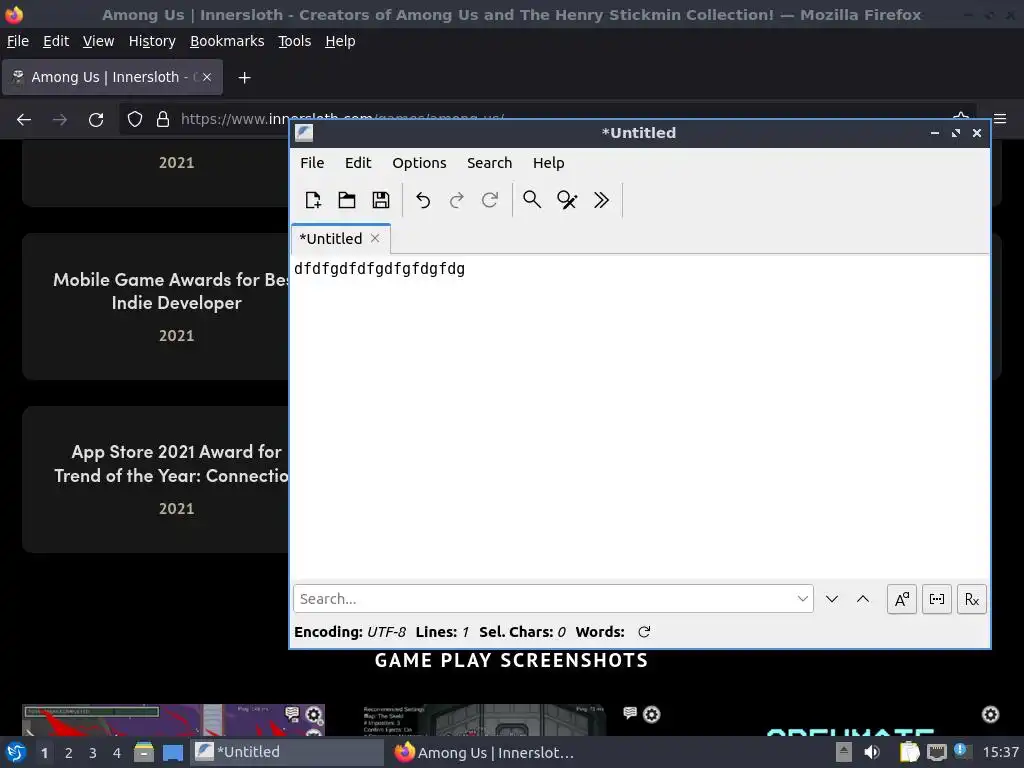Minimize the *Untitled editor window

coord(935,133)
